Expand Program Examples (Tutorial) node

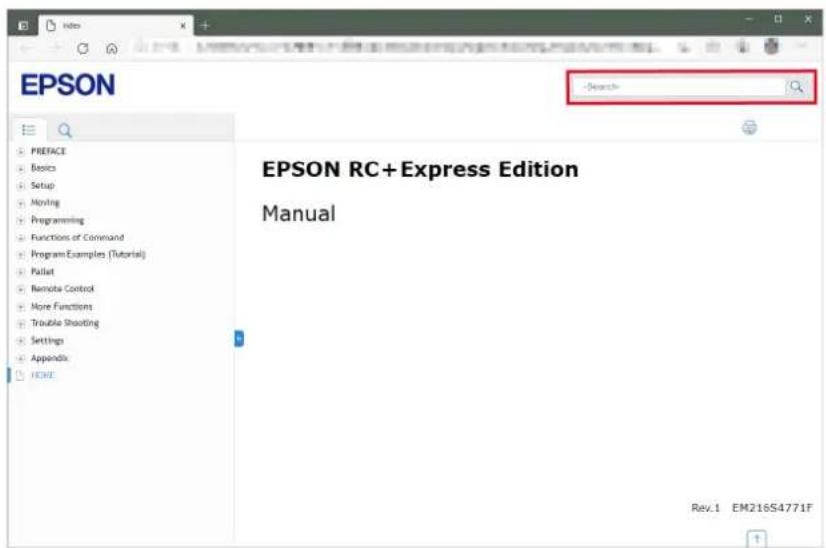click(x=21, y=255)
